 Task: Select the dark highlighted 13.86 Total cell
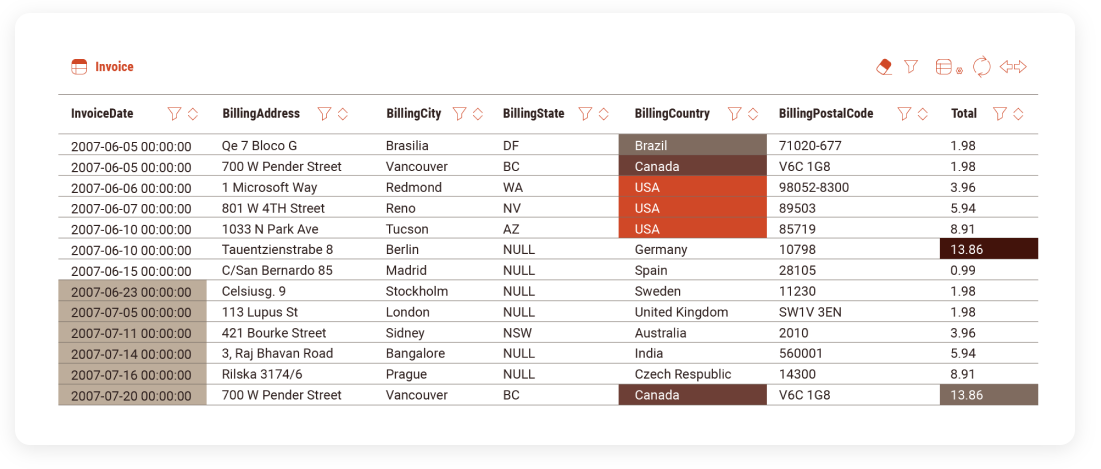point(988,249)
